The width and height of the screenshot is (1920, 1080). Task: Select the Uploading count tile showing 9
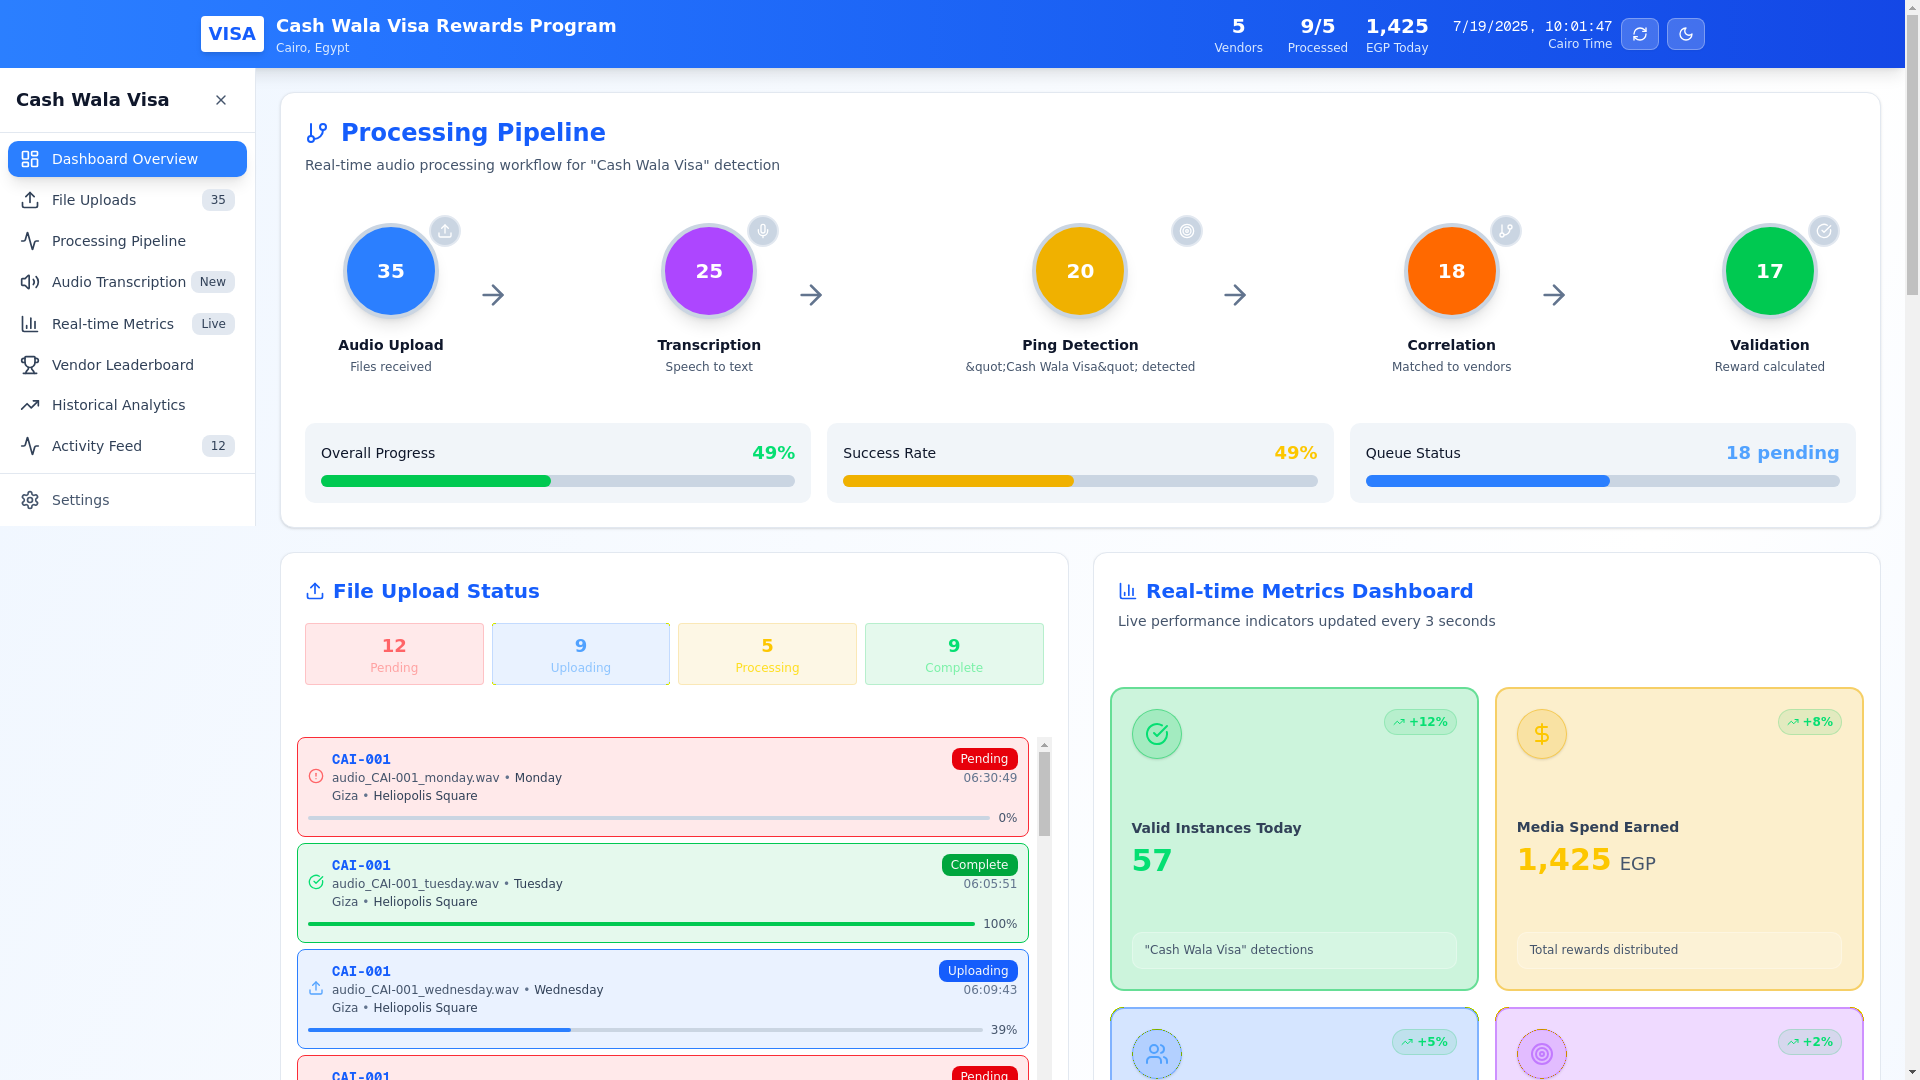[581, 654]
